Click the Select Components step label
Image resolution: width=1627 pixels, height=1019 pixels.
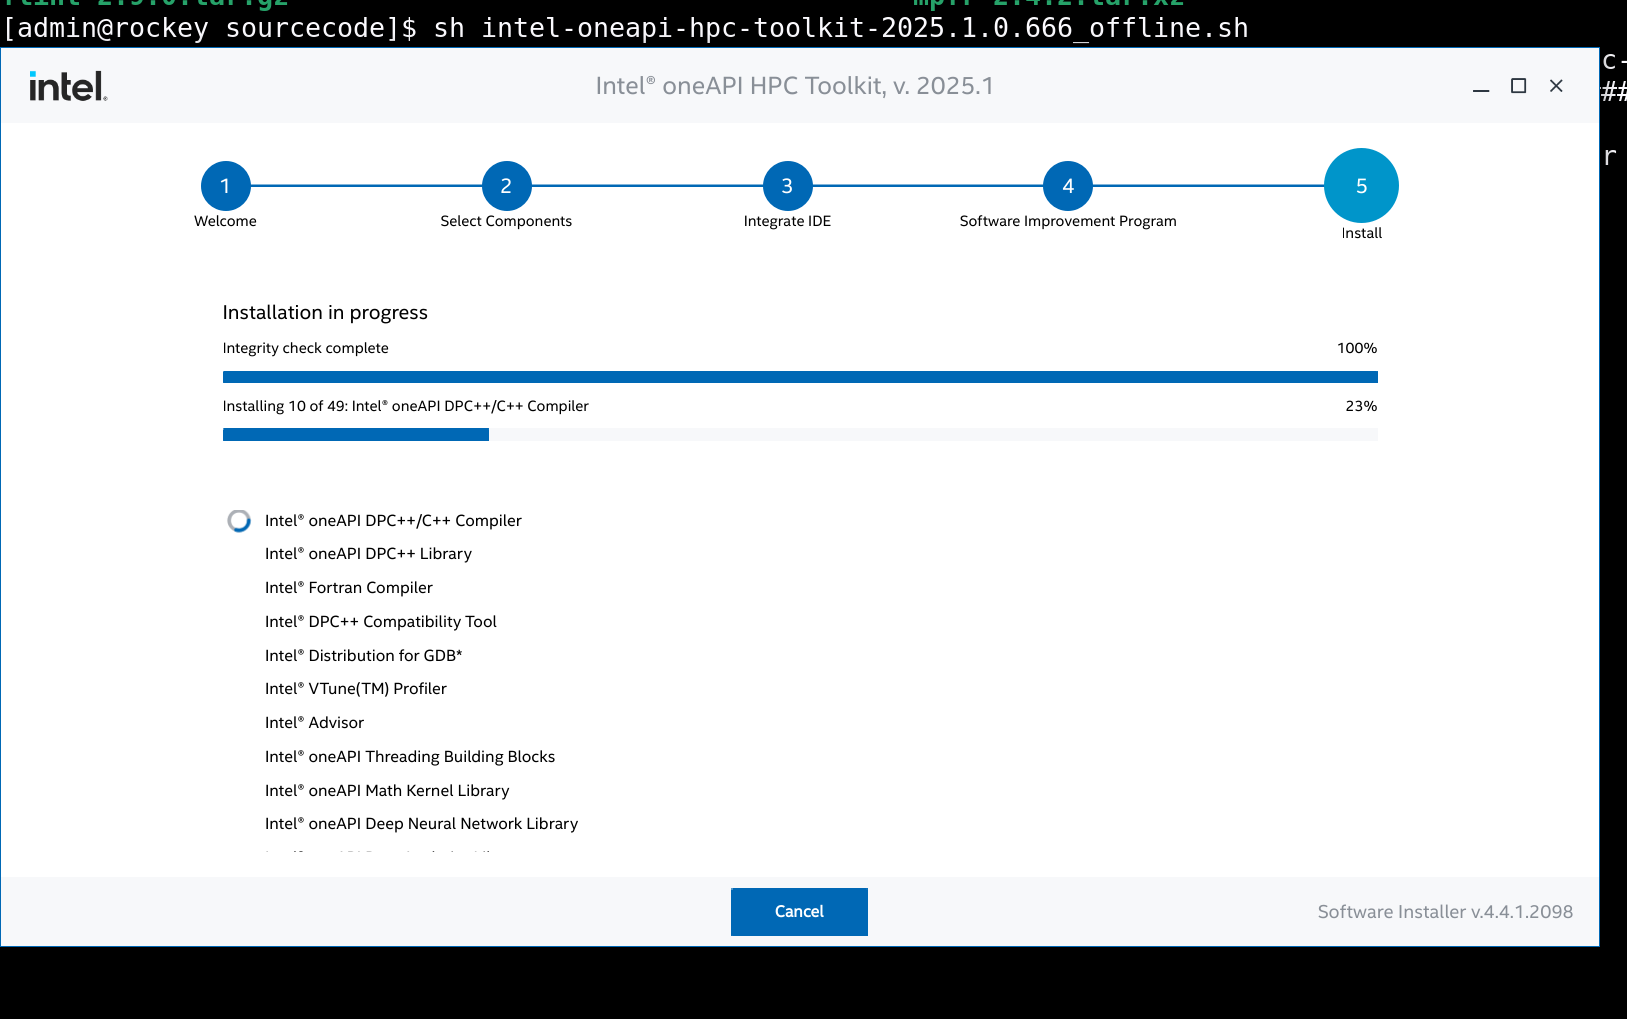(x=506, y=221)
